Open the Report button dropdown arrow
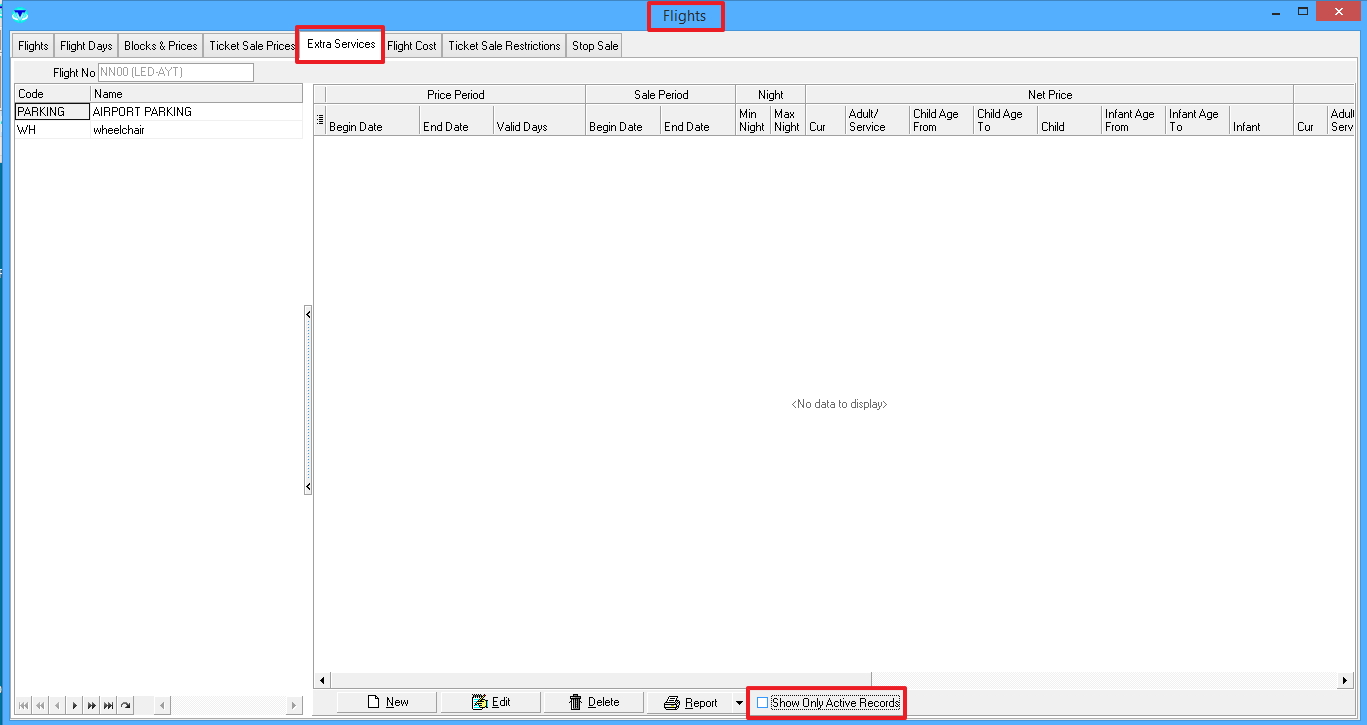 (739, 703)
